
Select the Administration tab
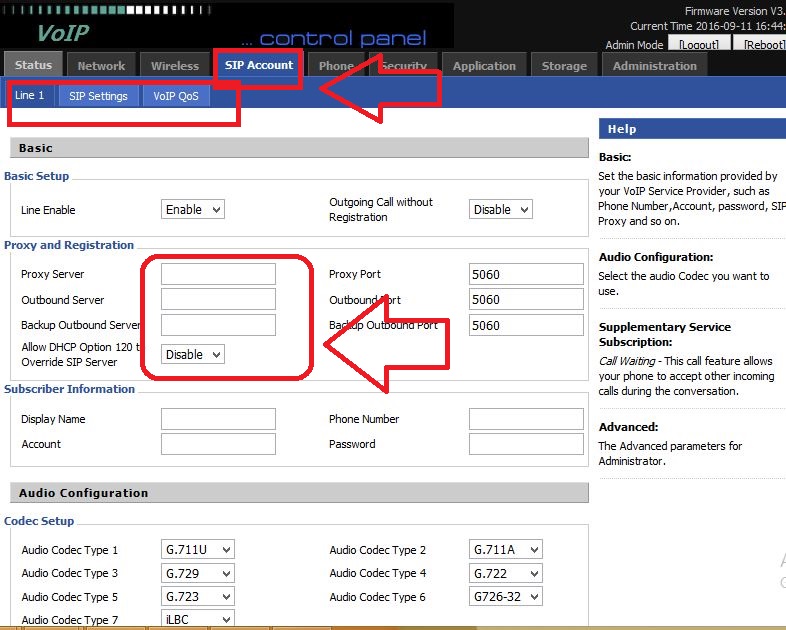[x=654, y=66]
